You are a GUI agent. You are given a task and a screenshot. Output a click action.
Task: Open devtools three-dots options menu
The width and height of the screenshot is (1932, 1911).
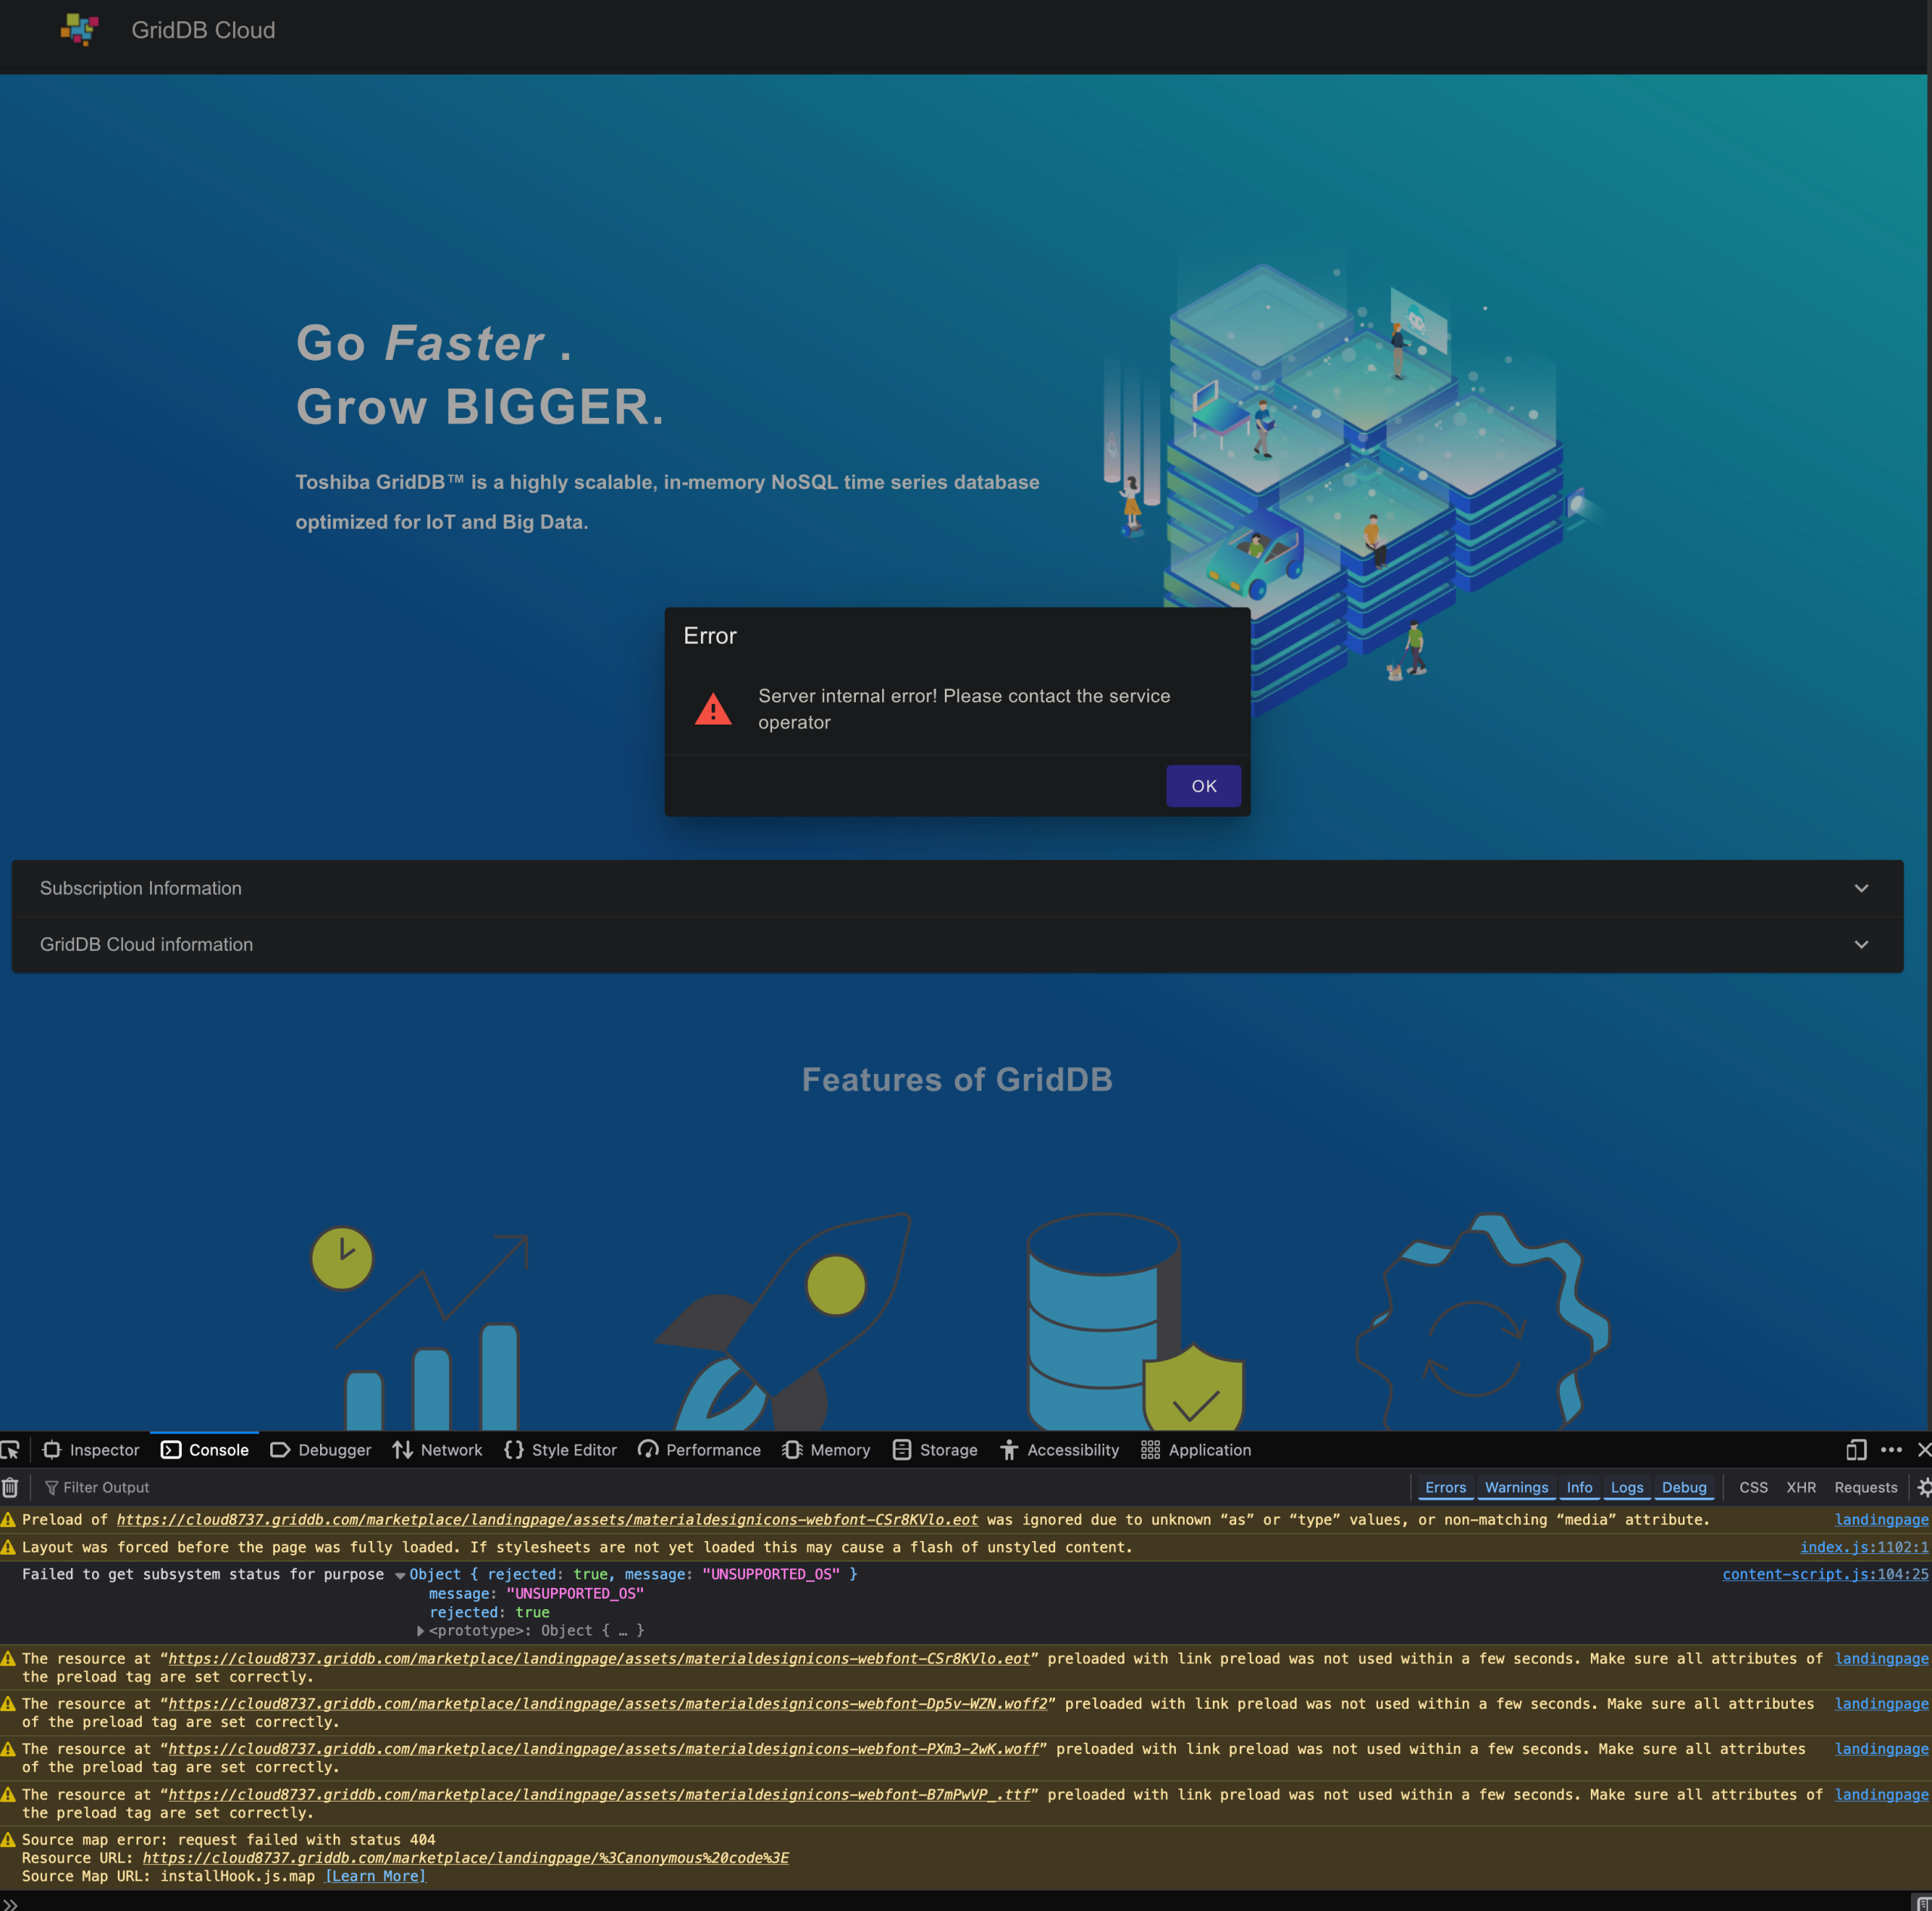[1891, 1450]
